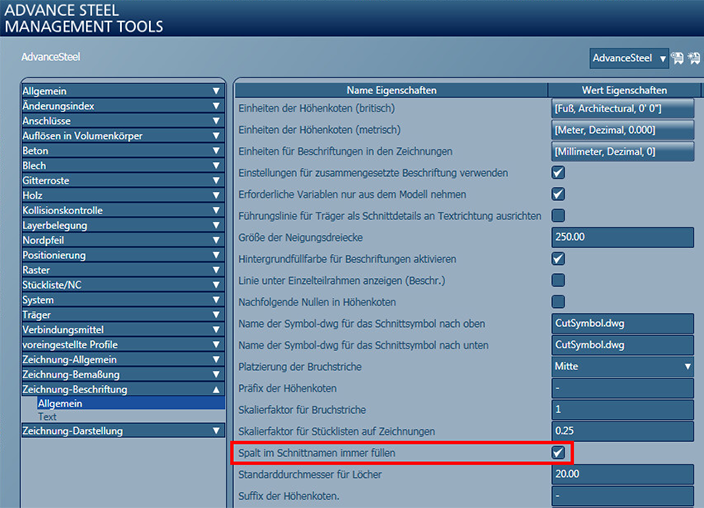Open the Positionierung category
Viewport: 704px width, 508px height.
click(x=123, y=255)
